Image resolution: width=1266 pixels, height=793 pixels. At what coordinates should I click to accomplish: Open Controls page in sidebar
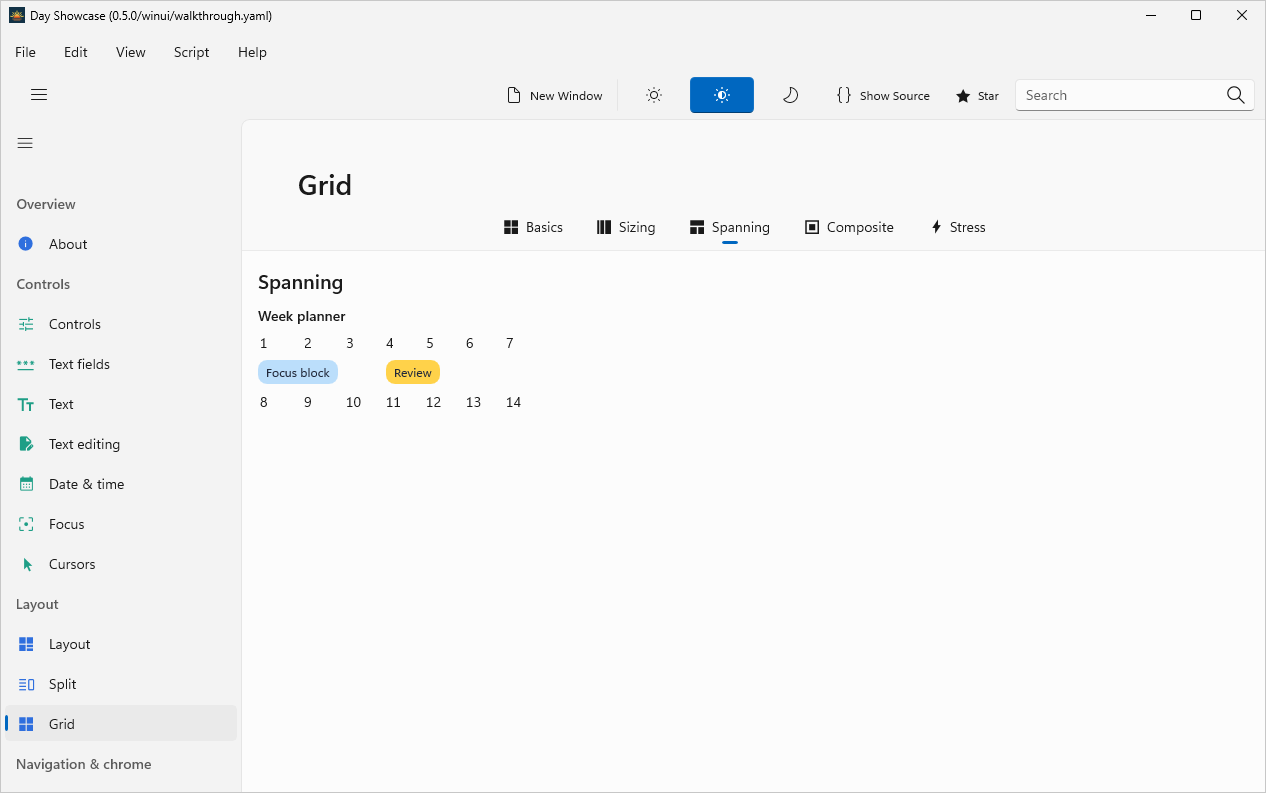(x=120, y=324)
